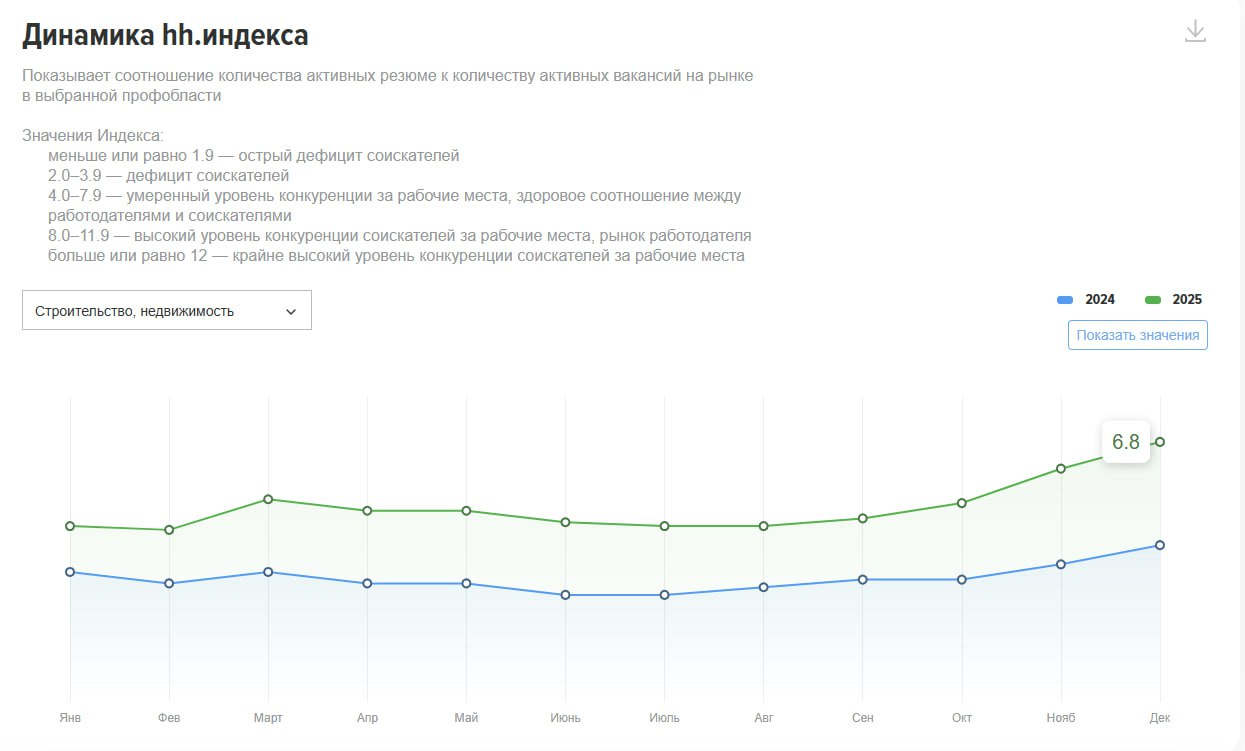Select the December 2024 blue data point
This screenshot has width=1245, height=751.
coord(1160,545)
